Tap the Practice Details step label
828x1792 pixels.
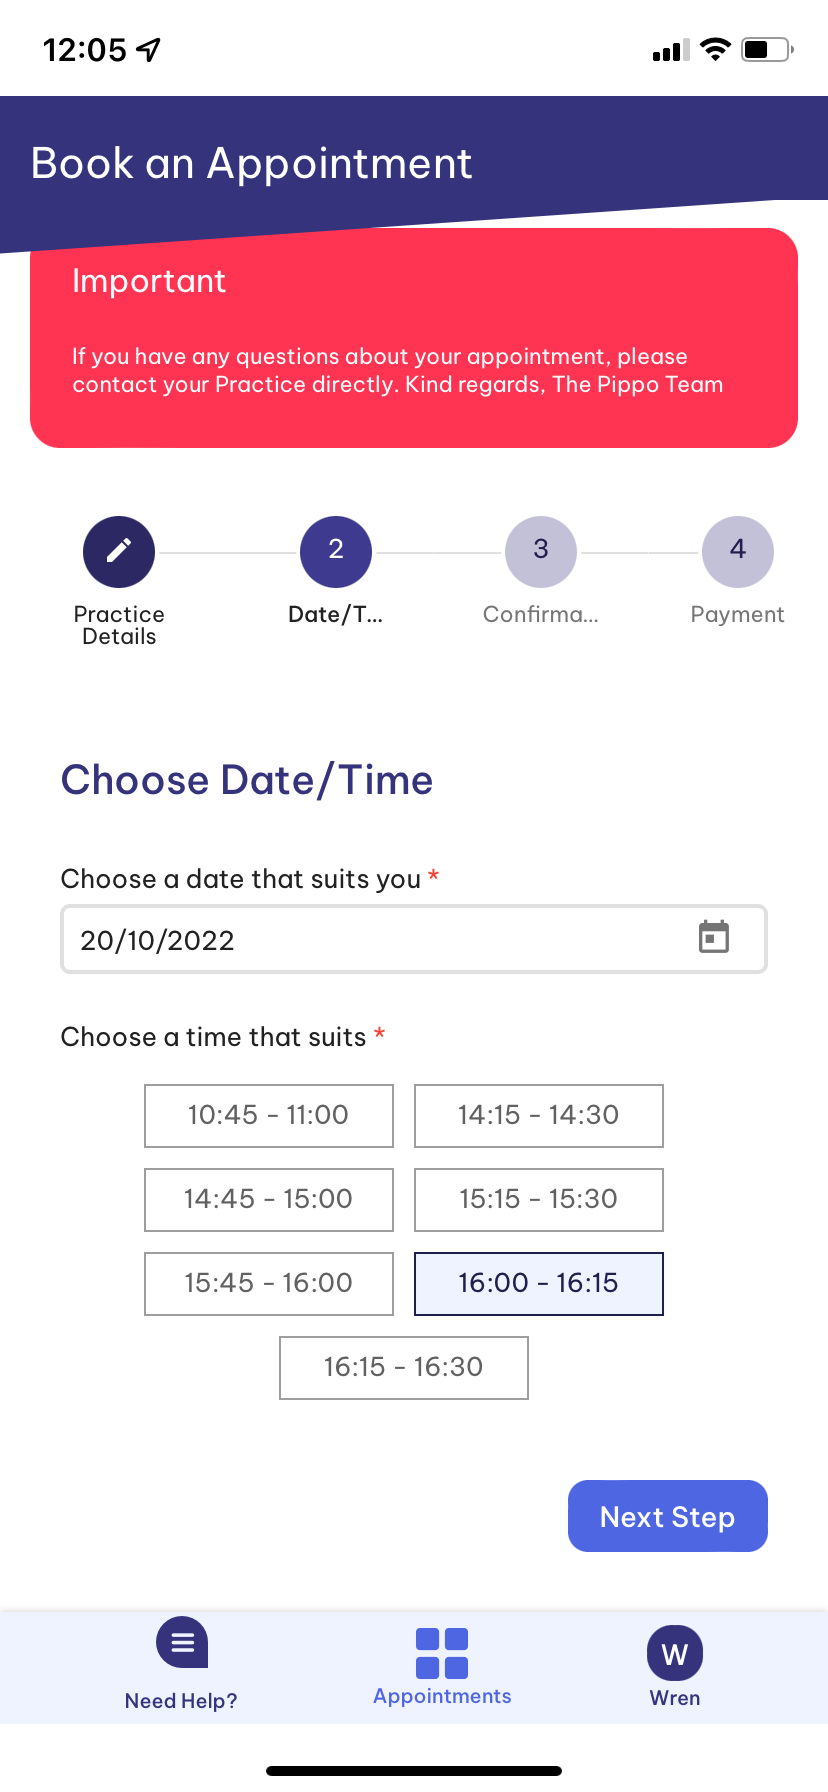click(x=119, y=625)
